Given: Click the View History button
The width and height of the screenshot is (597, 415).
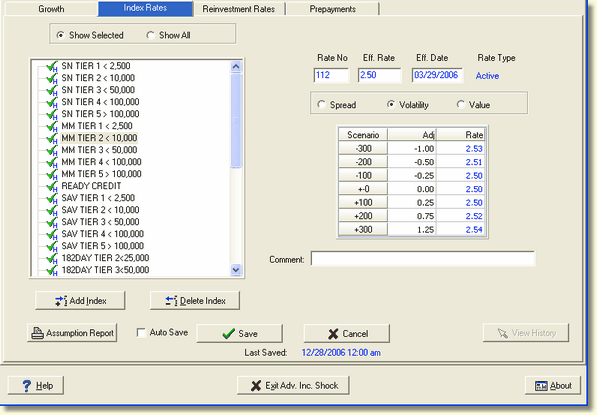Looking at the screenshot, I should click(526, 333).
